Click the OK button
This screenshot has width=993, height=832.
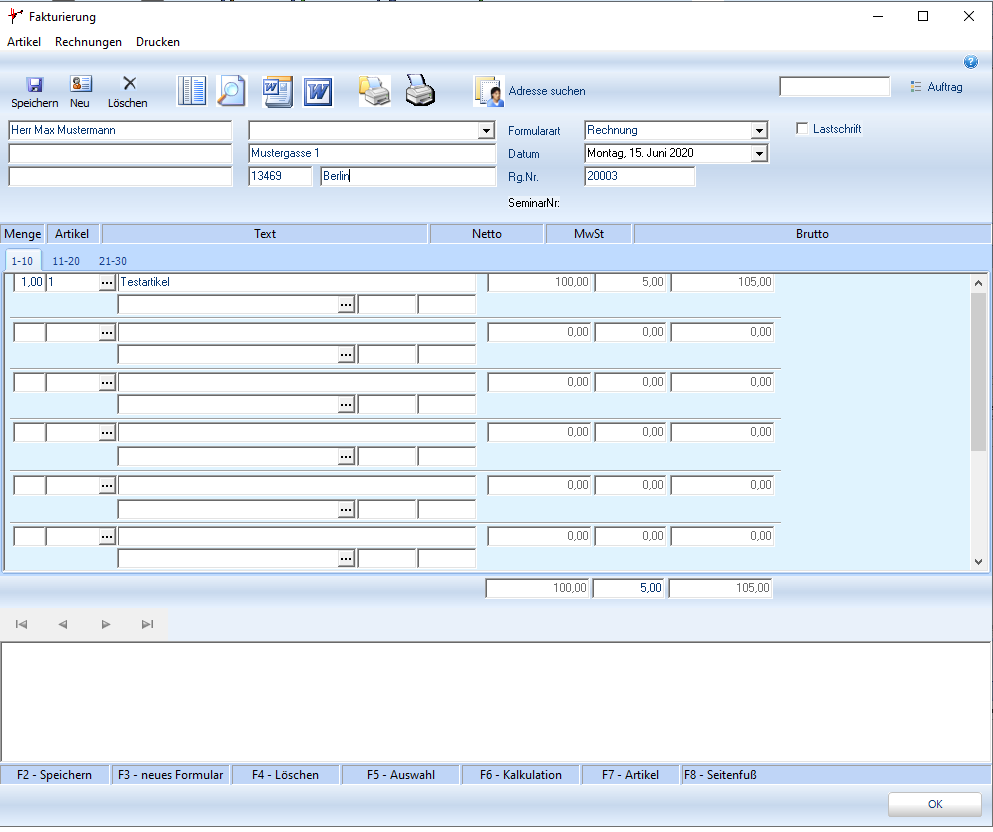934,804
